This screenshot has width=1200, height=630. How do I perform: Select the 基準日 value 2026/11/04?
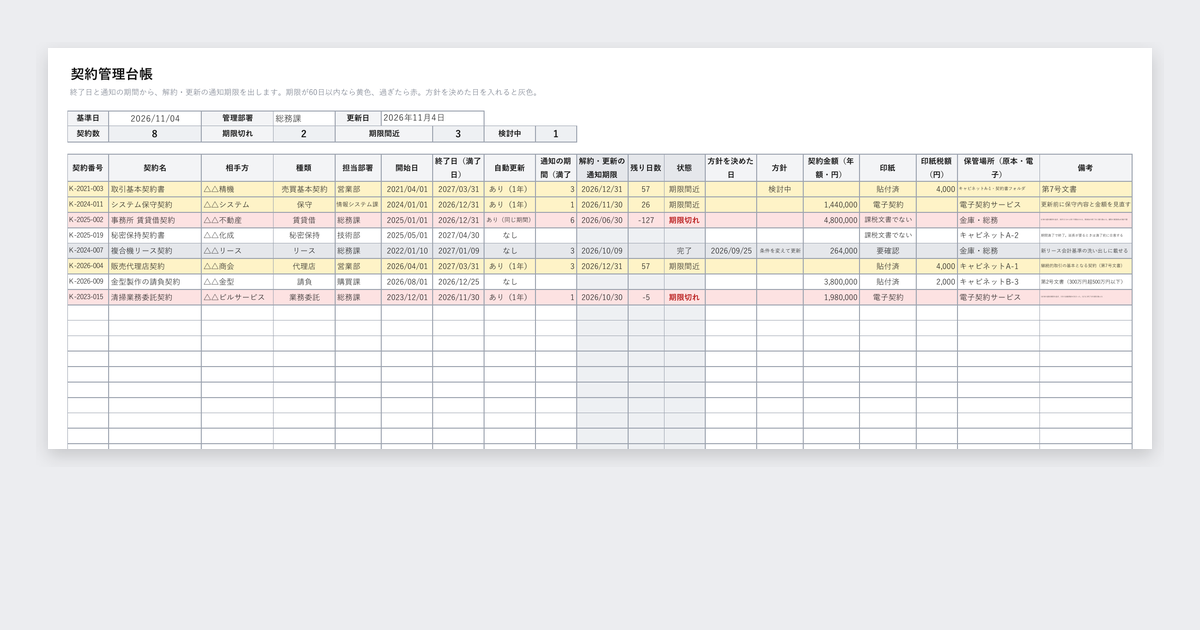click(x=155, y=118)
